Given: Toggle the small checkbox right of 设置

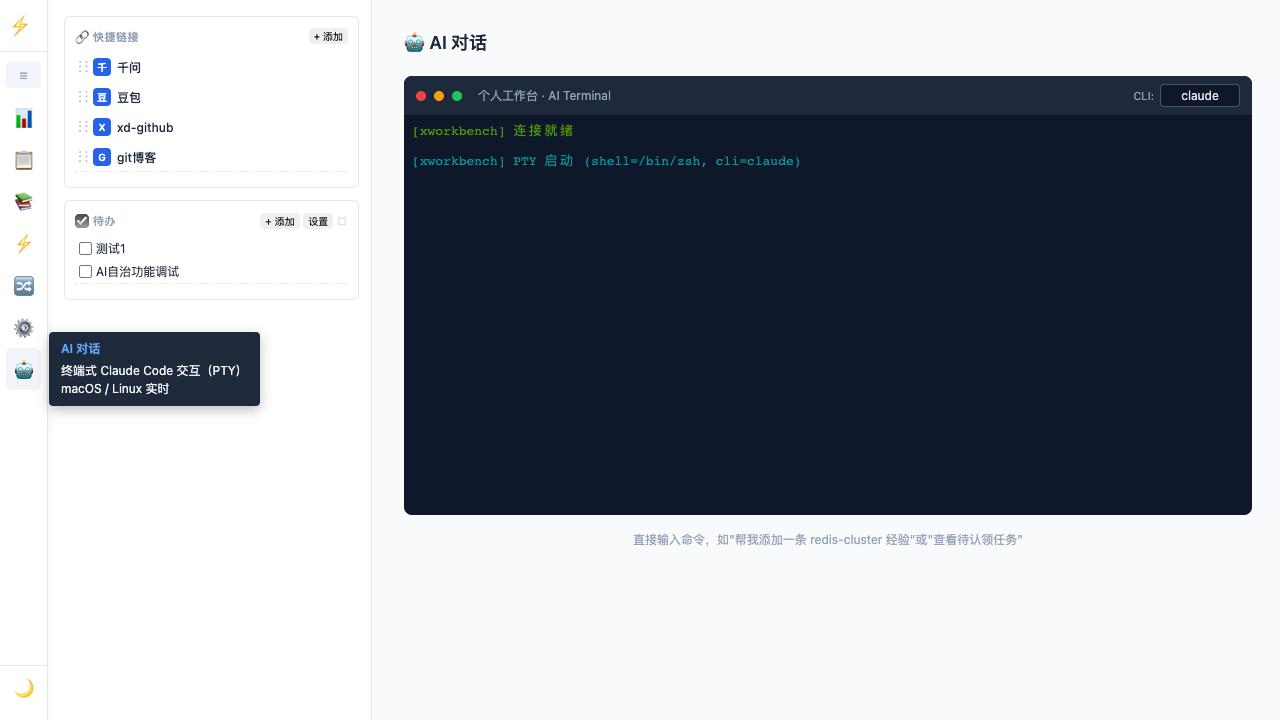Looking at the screenshot, I should (342, 222).
